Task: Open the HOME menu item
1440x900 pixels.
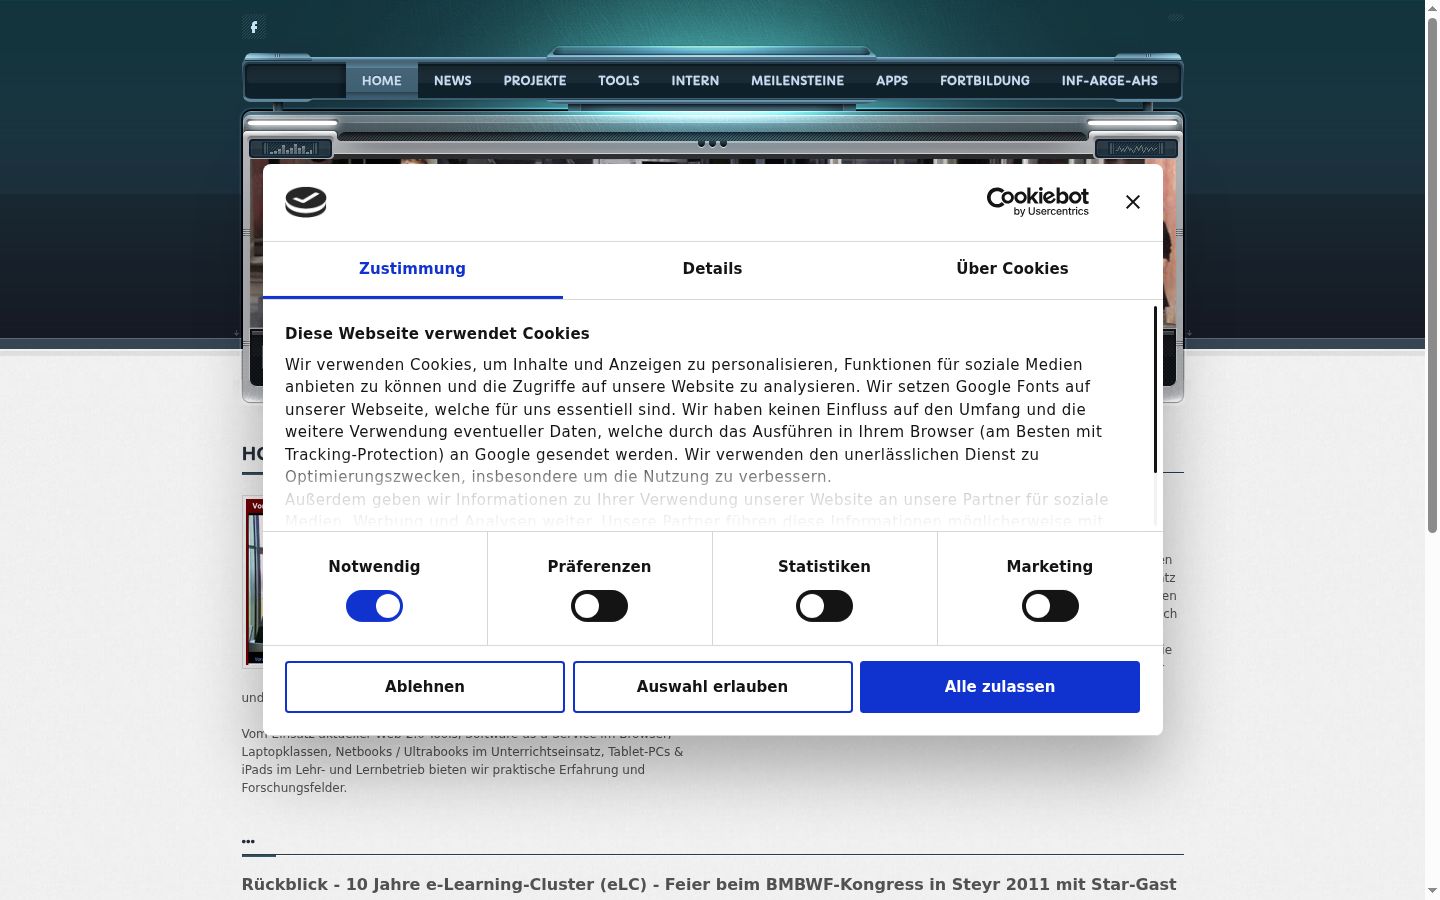Action: [x=382, y=81]
